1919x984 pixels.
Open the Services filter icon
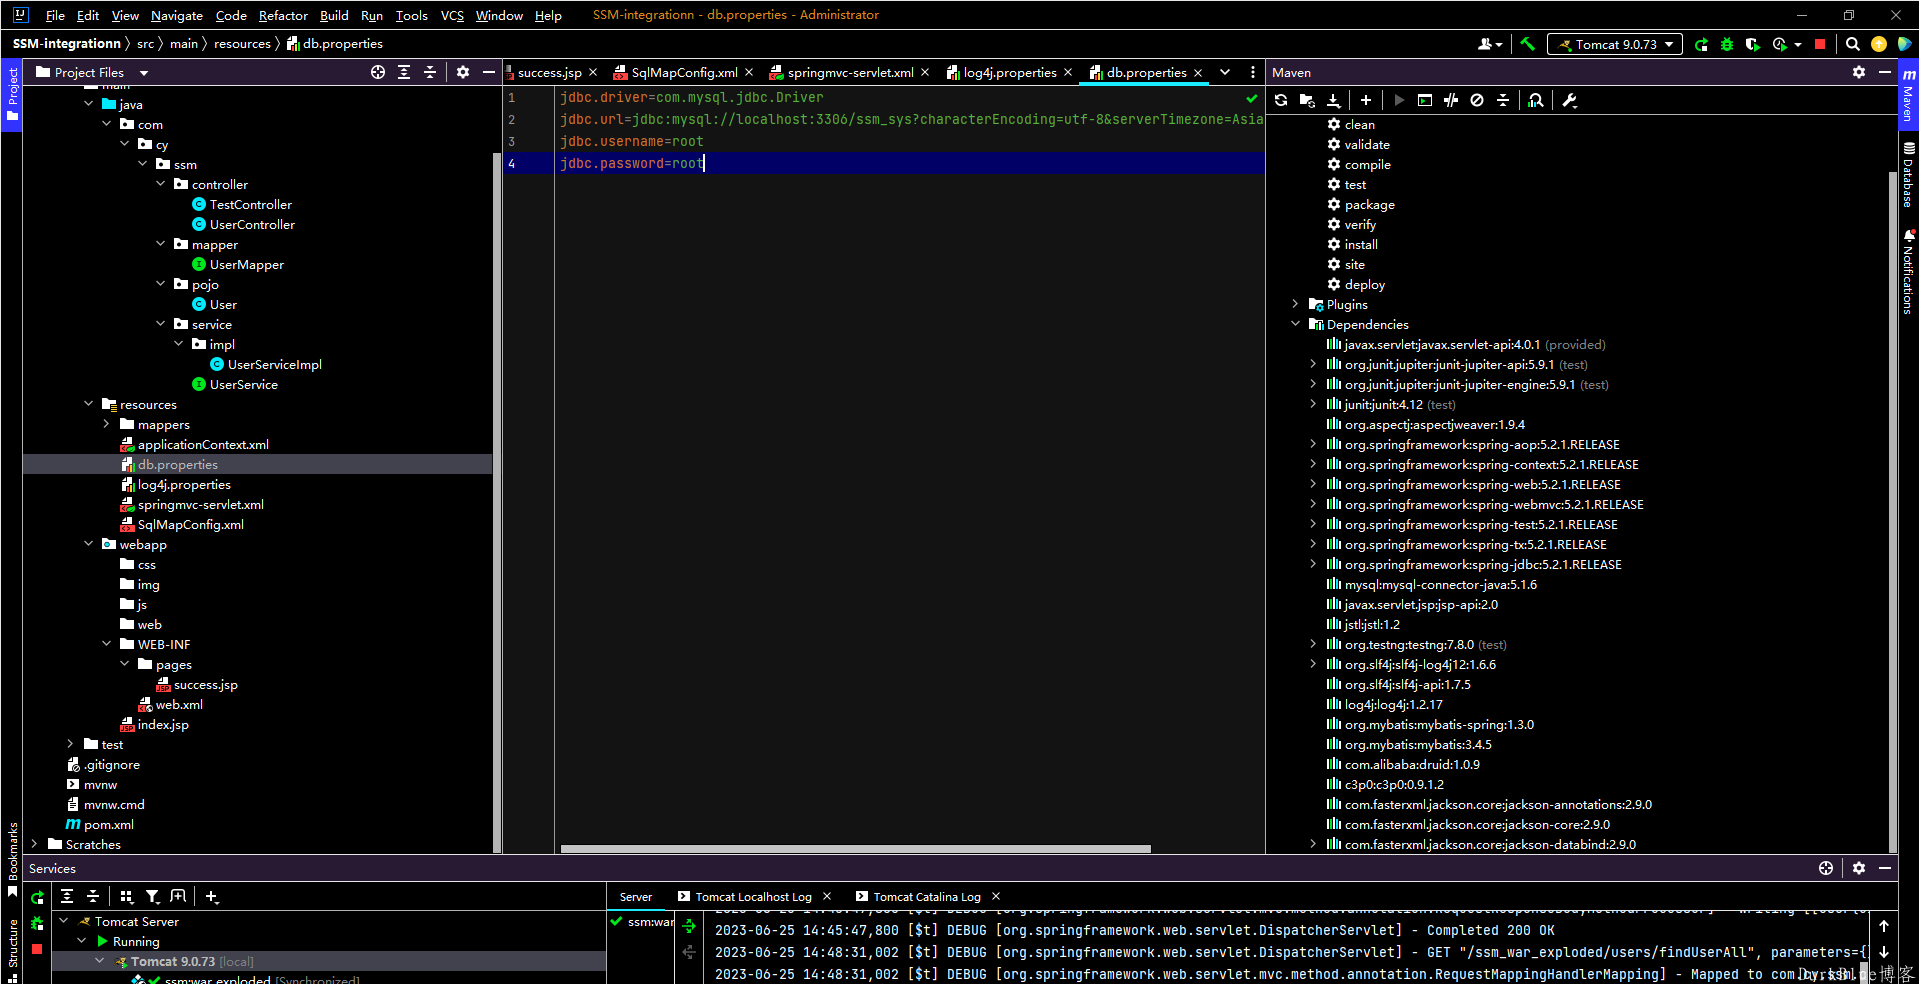(152, 897)
